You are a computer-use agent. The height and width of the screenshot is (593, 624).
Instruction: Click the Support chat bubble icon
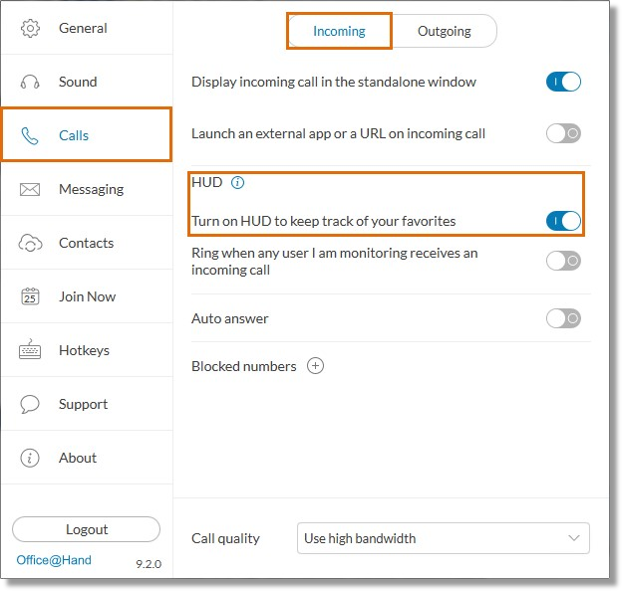(30, 404)
